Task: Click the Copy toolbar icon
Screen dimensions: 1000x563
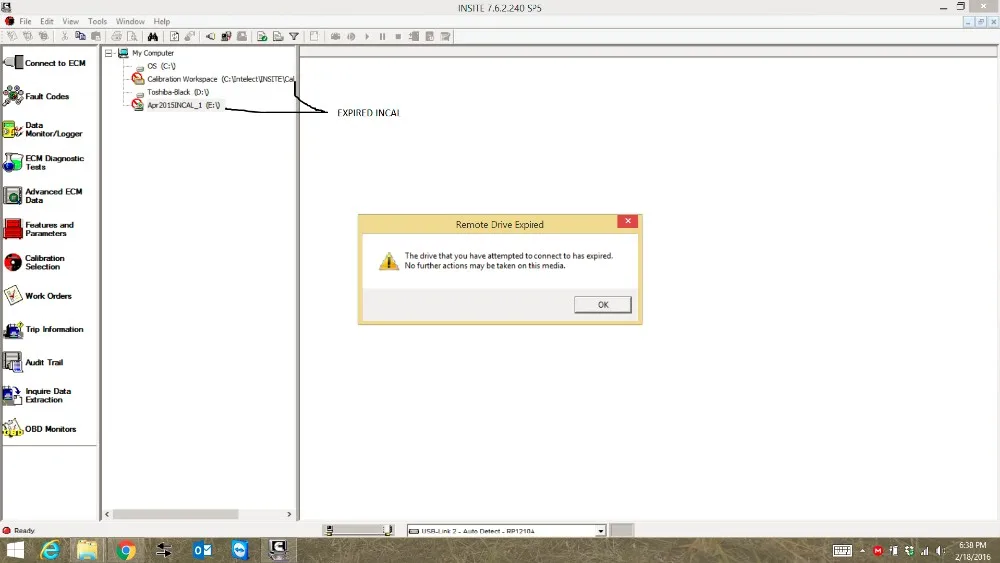Action: point(80,36)
